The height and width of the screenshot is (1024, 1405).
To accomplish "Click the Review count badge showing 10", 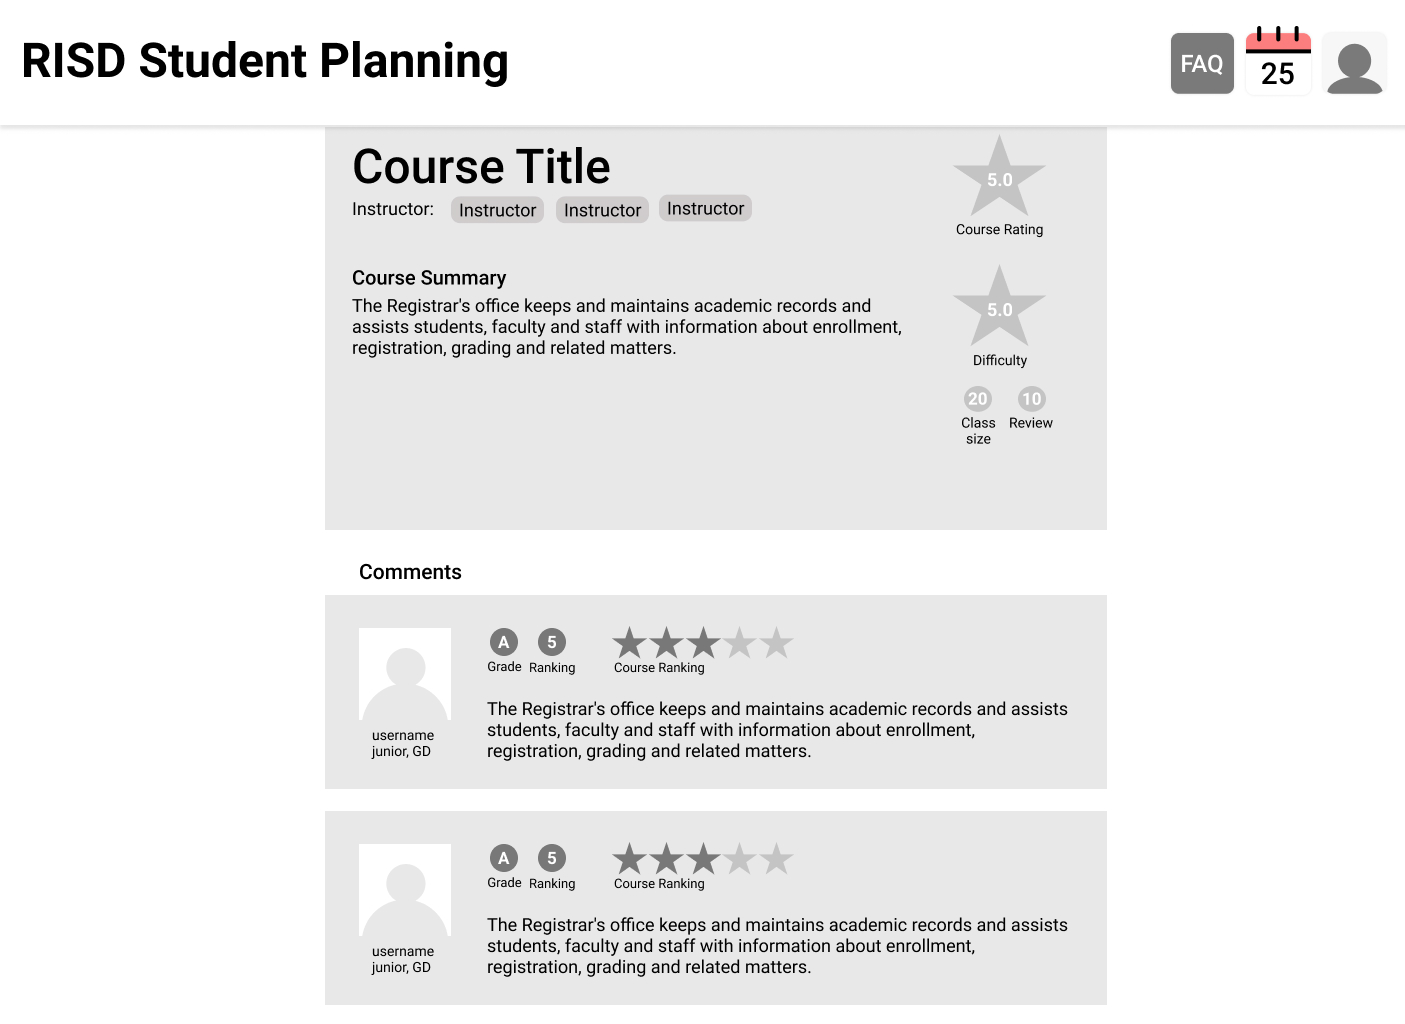I will pyautogui.click(x=1031, y=399).
